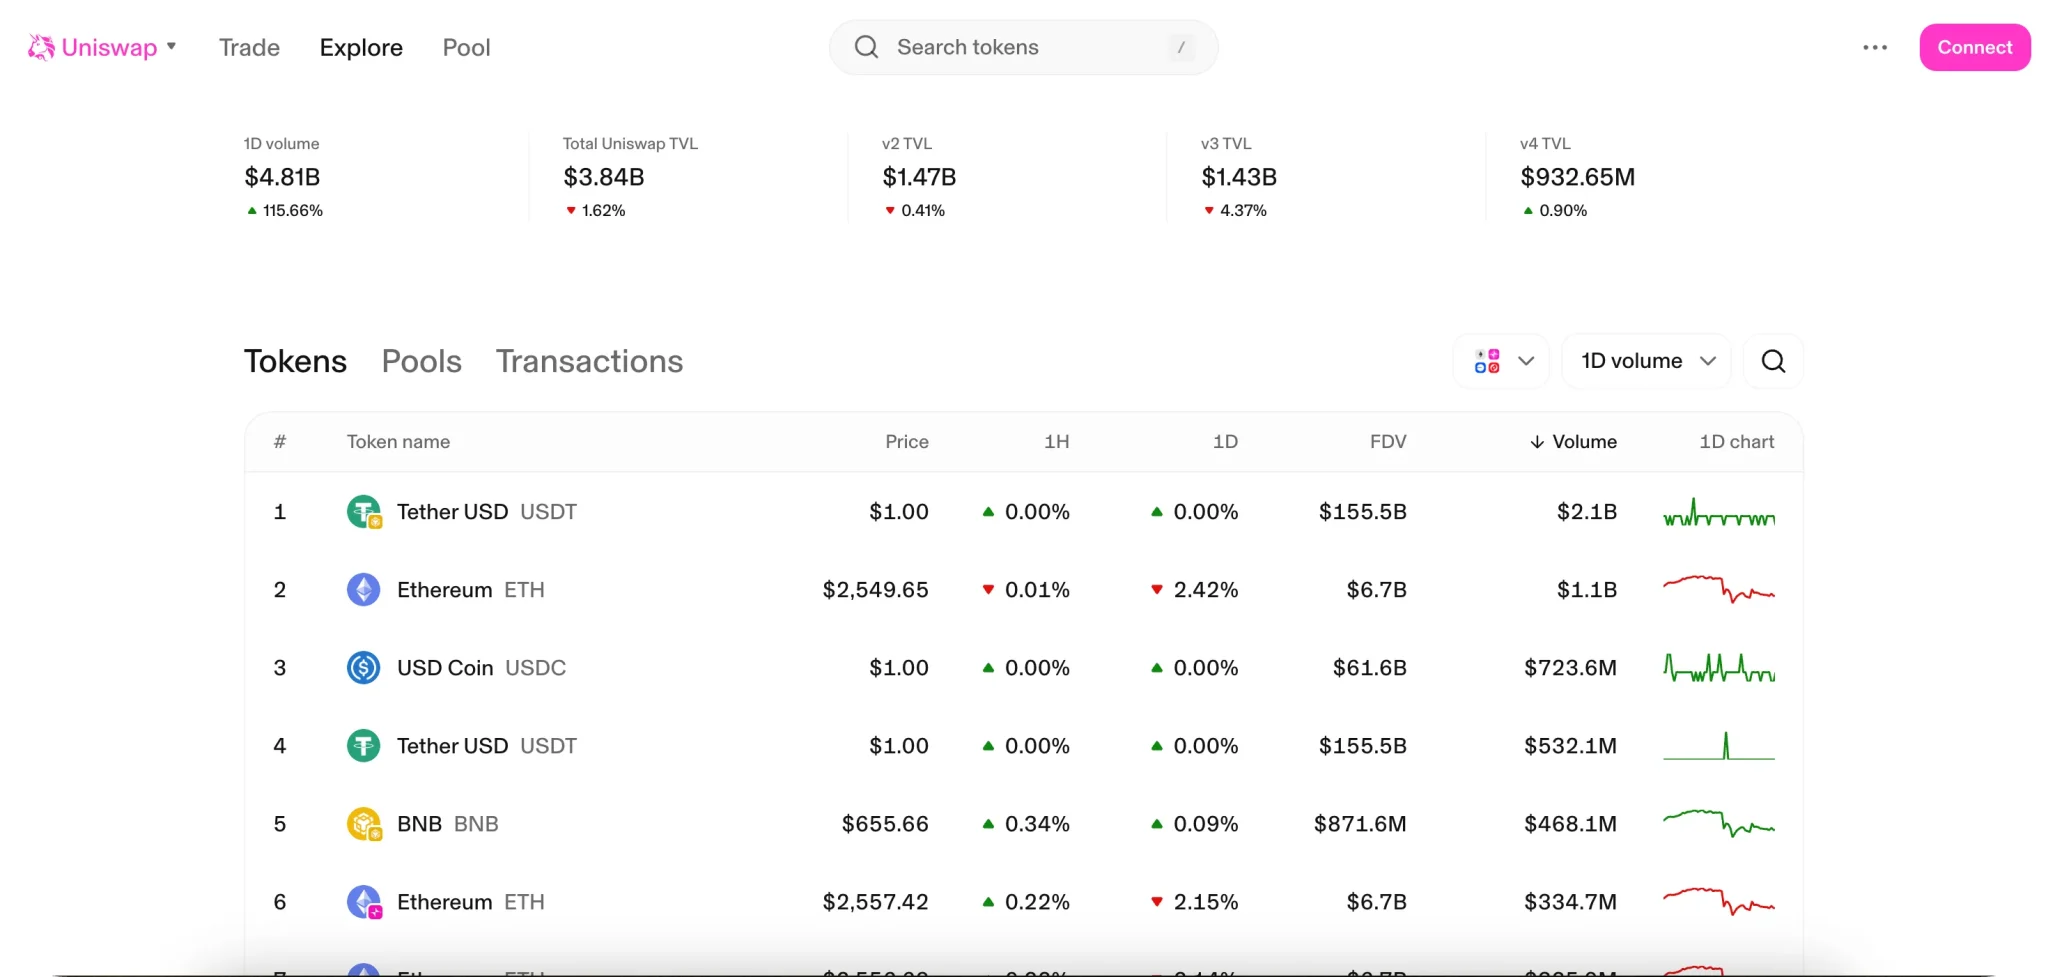Viewport: 2048px width, 977px height.
Task: Expand the Uniswap logo dropdown arrow
Action: click(x=172, y=46)
